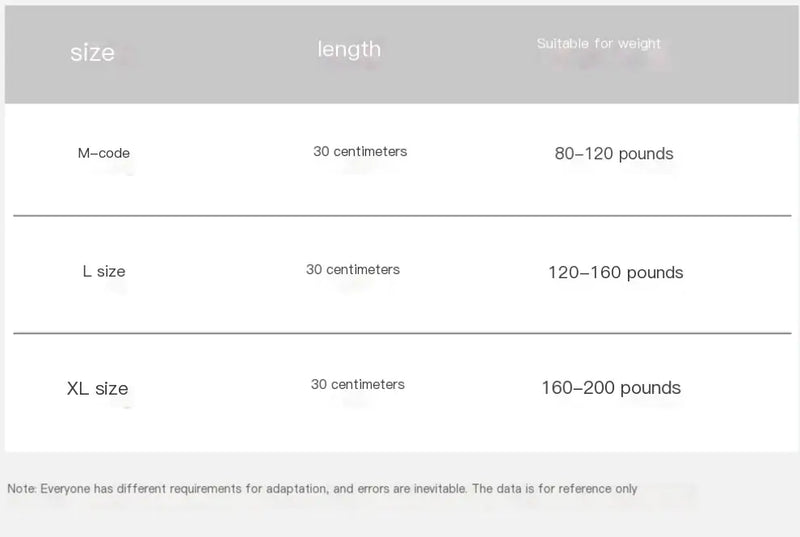
Task: Click the word "Everyone" in the footnote
Action: click(64, 489)
